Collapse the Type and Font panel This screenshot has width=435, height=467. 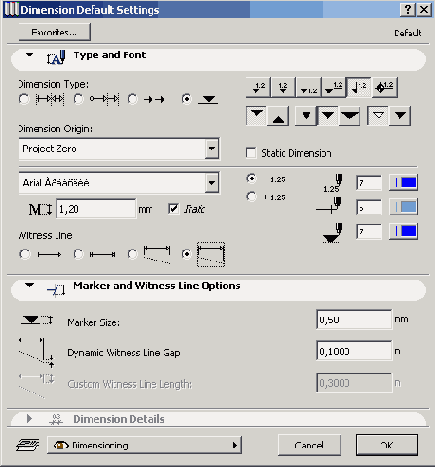point(30,55)
